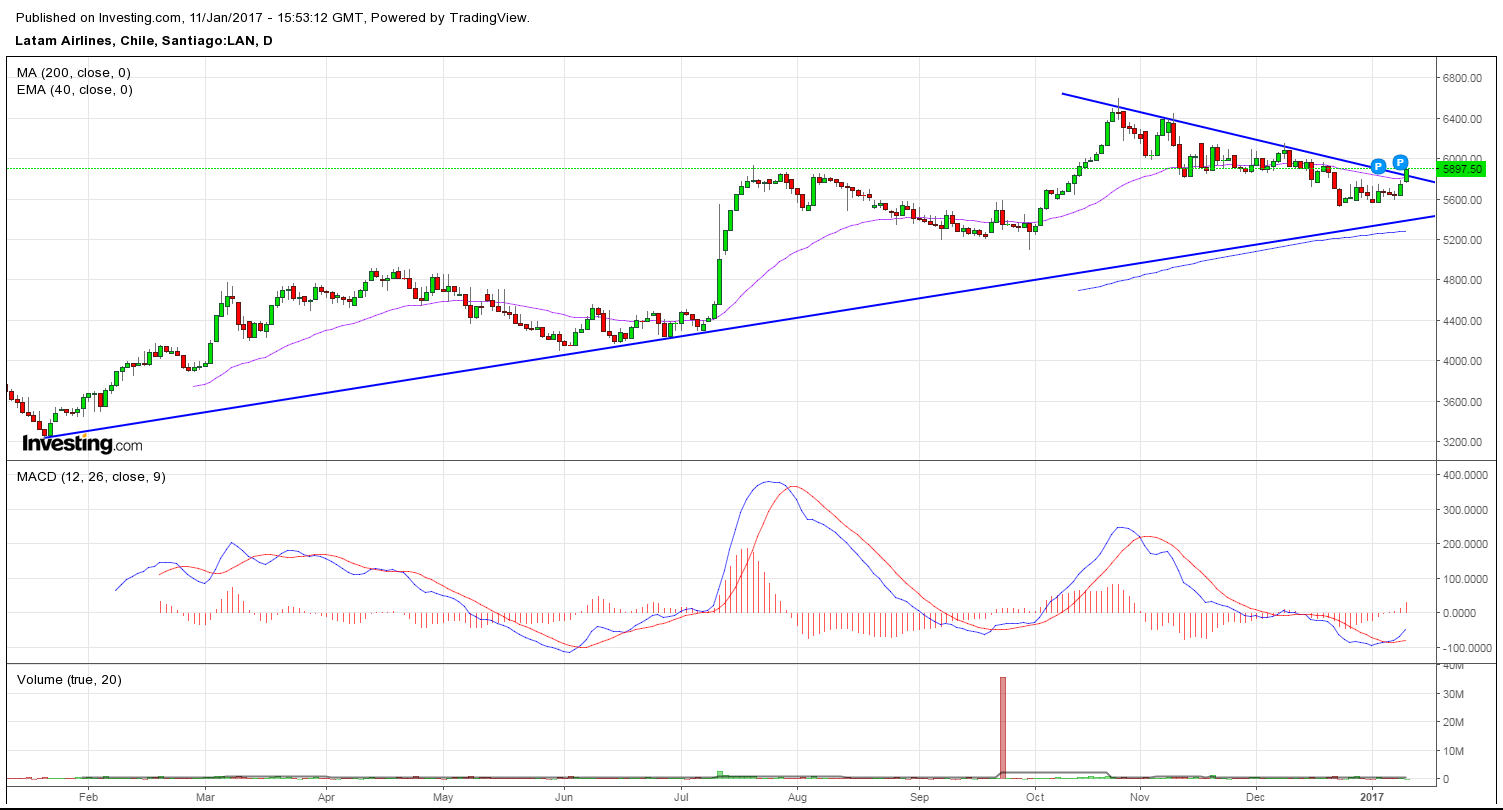Click the 2017 label on the time axis

point(1372,798)
